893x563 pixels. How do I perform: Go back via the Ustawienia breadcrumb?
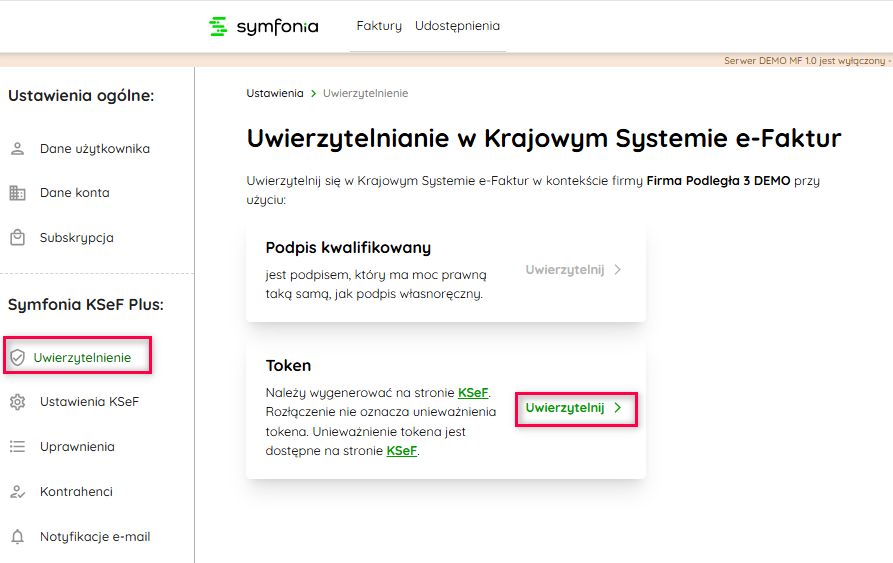coord(275,93)
